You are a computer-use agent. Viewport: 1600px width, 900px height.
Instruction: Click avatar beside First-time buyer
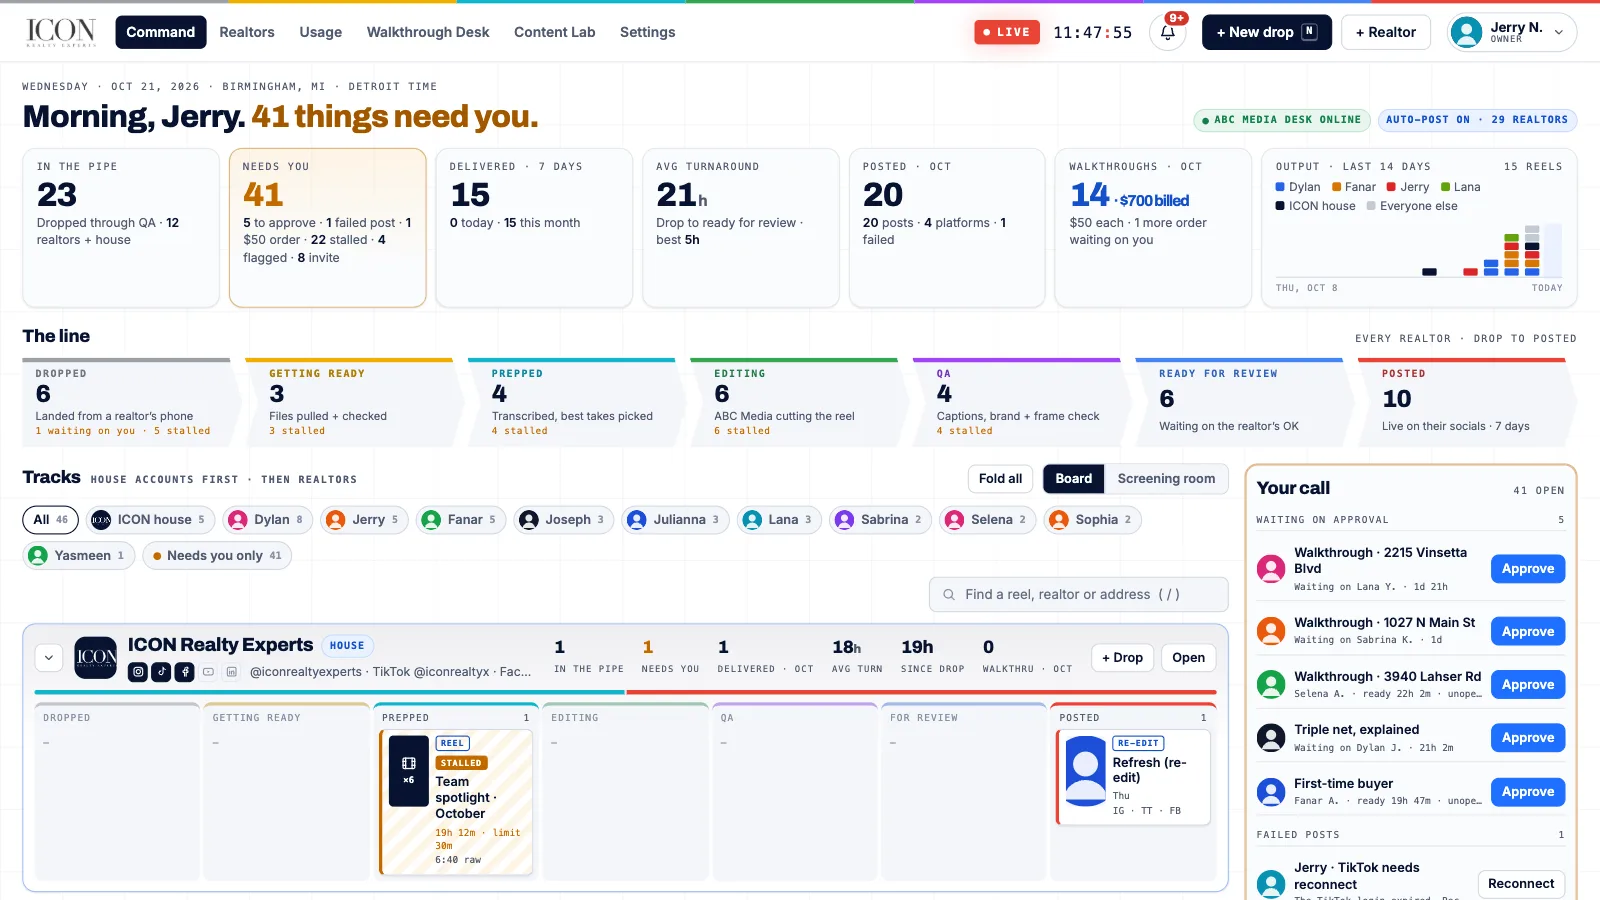pos(1271,792)
